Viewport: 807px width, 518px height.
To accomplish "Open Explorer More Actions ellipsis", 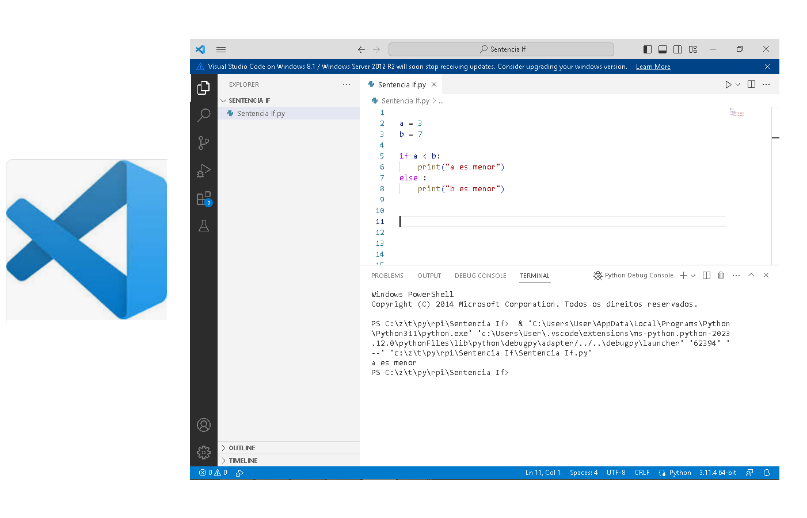I will point(346,84).
